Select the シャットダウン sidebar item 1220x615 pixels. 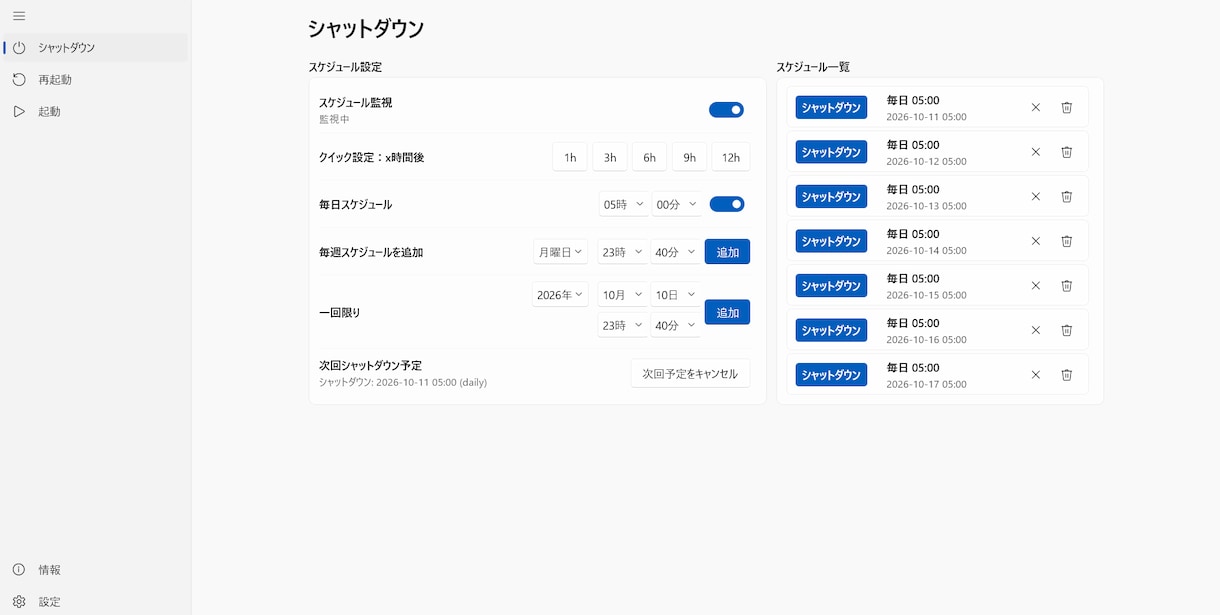[x=95, y=47]
